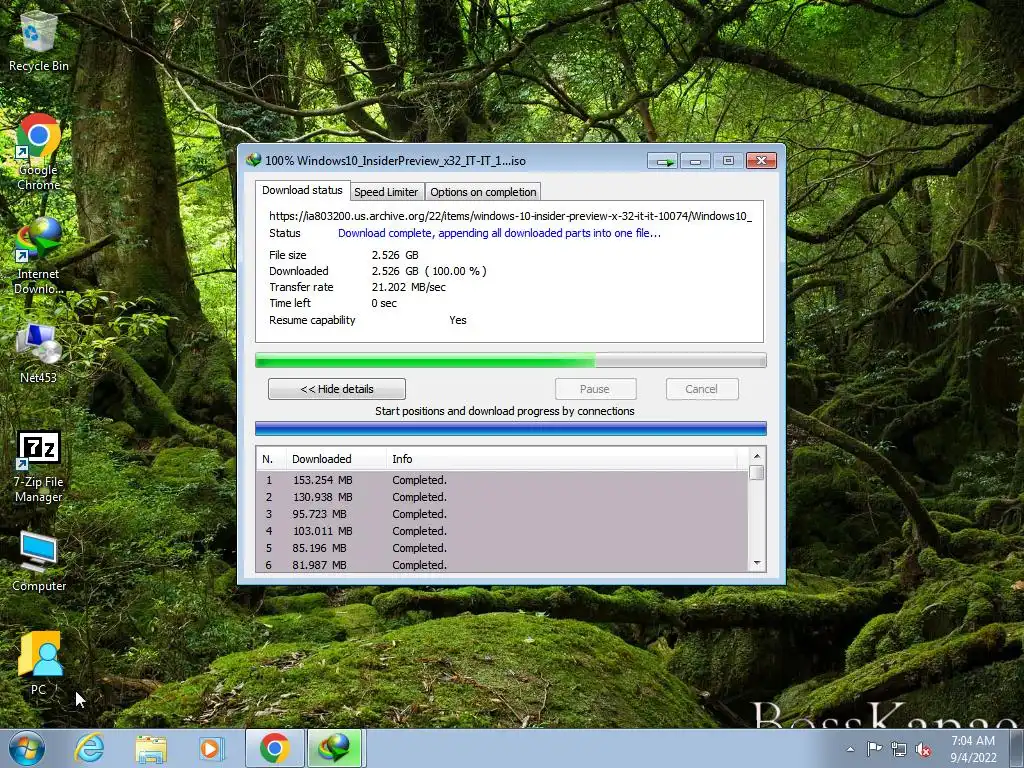Screen dimensions: 1024x768
Task: Click the Time left 0 sec value
Action: coord(384,303)
